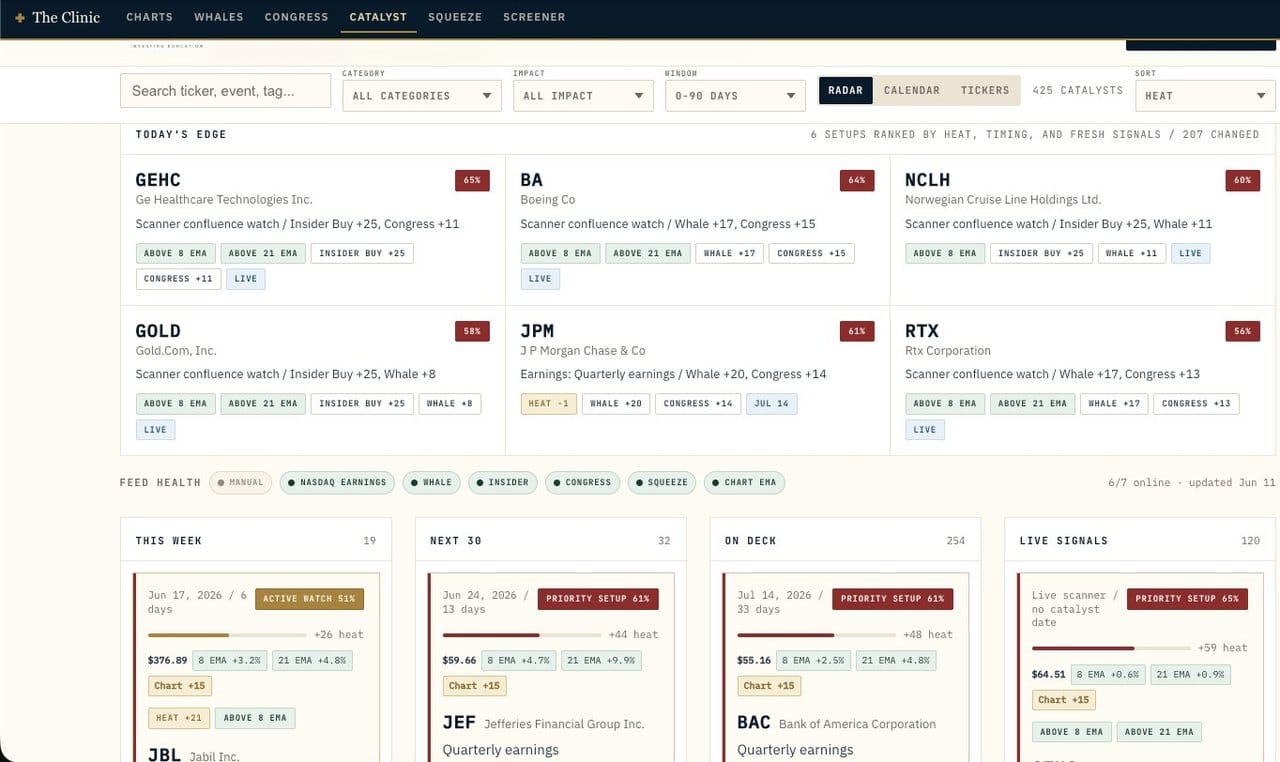Screen dimensions: 1280x762
Task: Open the 0-90 Days window dropdown
Action: [x=735, y=96]
